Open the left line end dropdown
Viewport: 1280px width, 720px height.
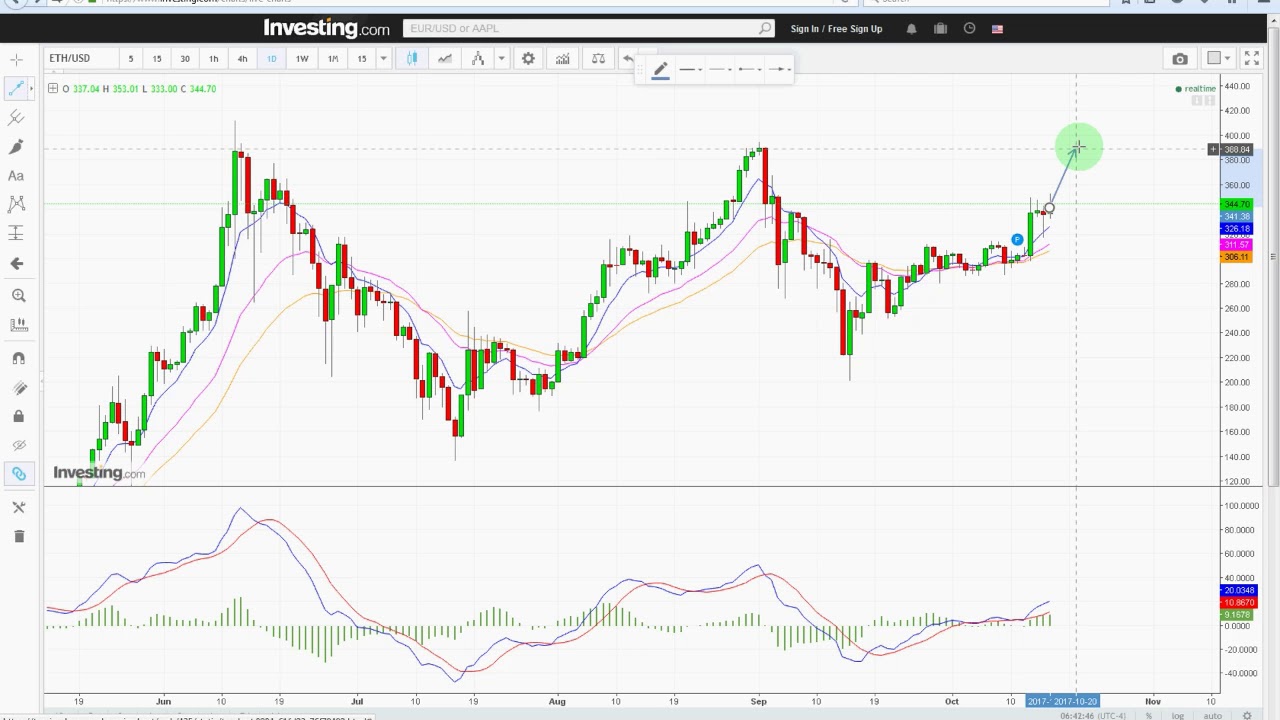tap(749, 70)
